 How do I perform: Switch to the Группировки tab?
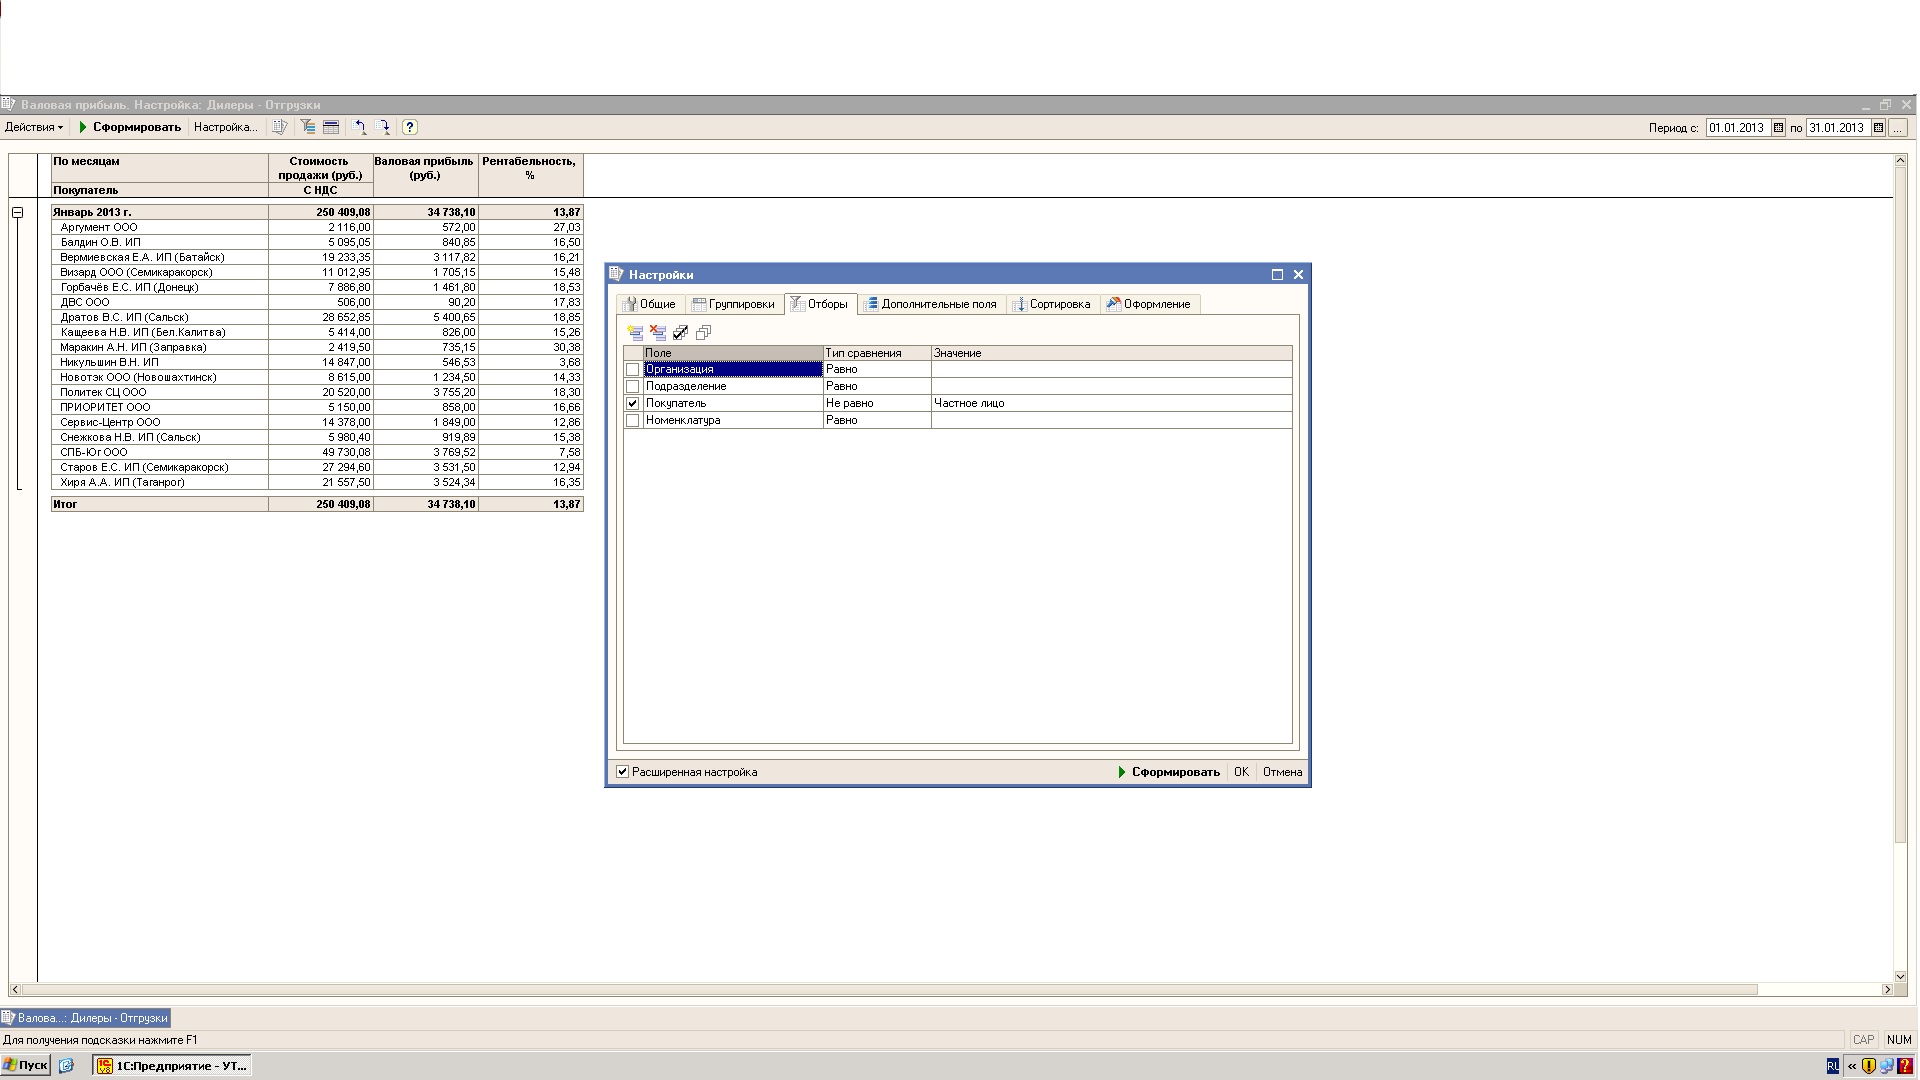coord(733,304)
